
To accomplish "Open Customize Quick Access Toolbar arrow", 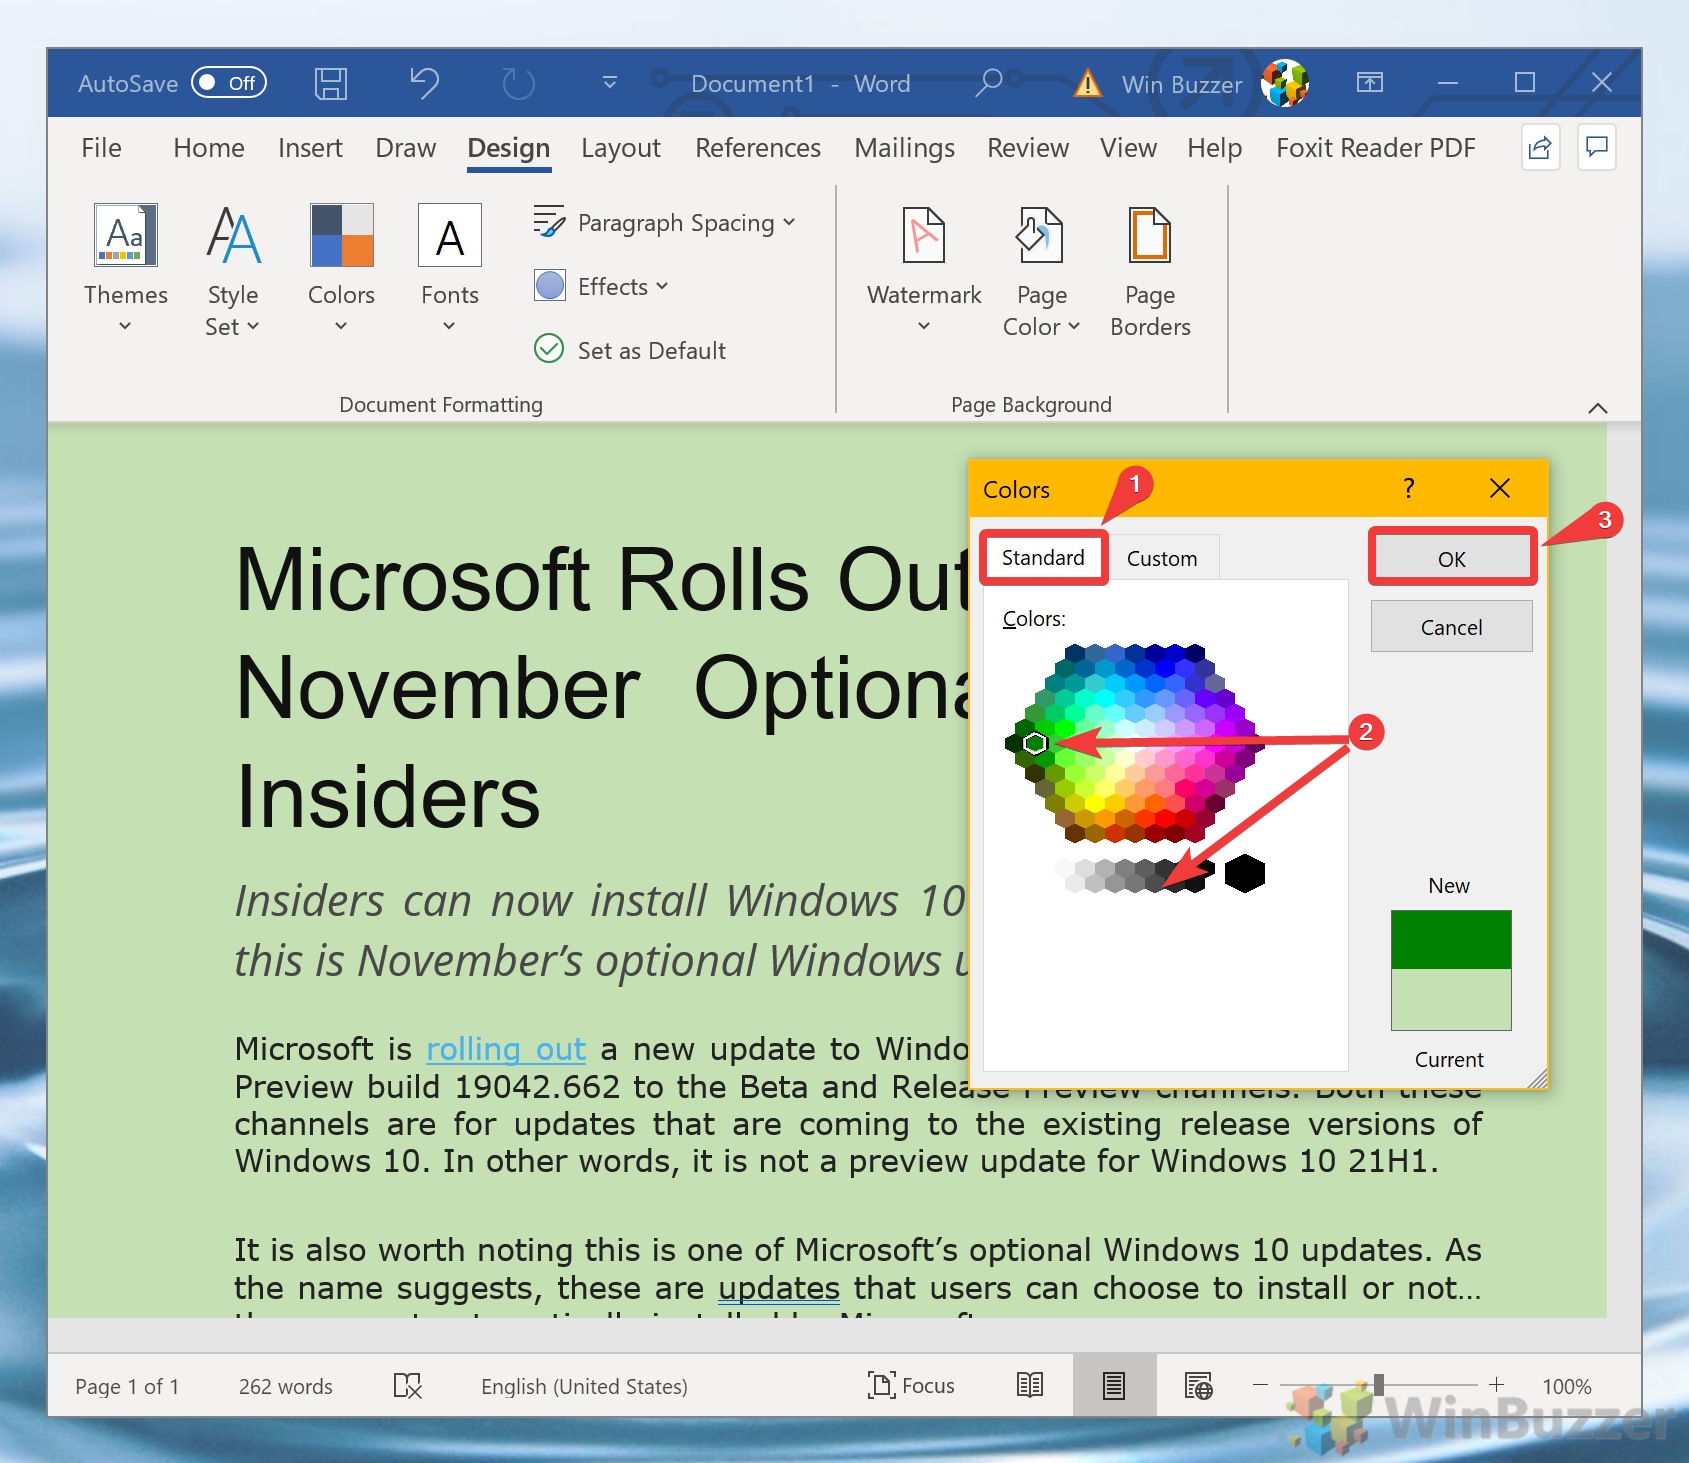I will click(x=610, y=83).
